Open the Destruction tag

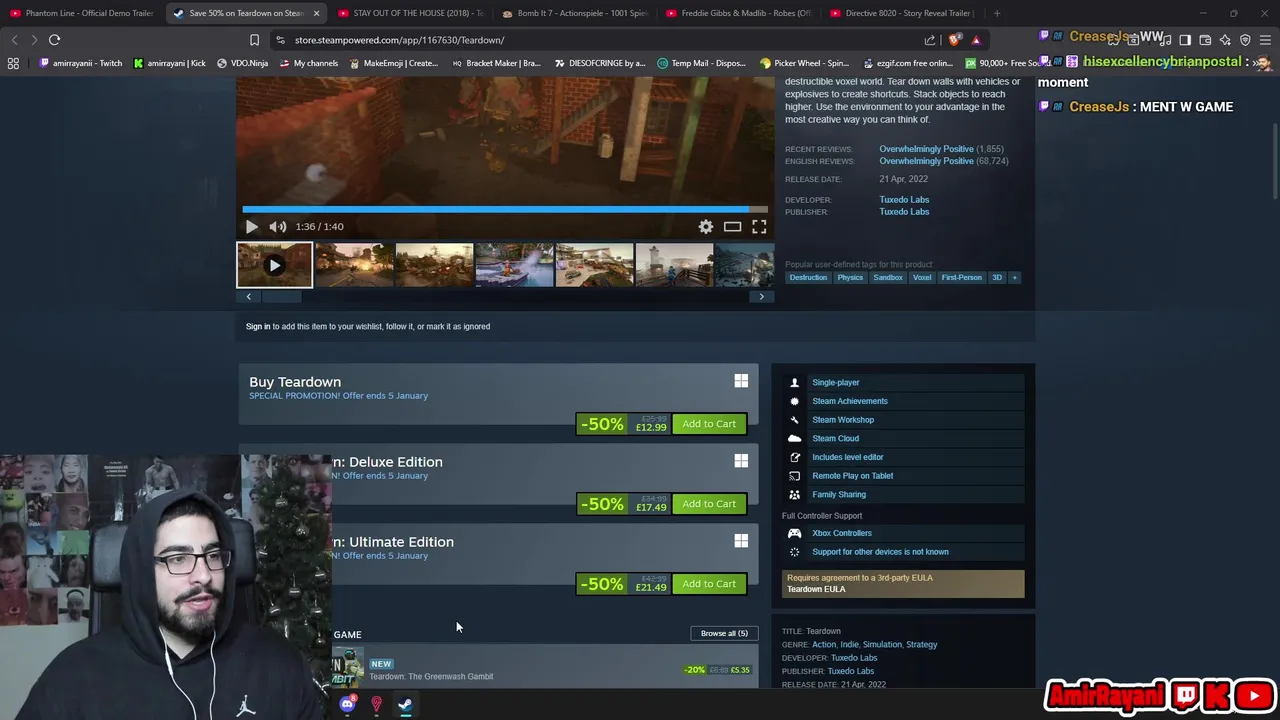coord(808,277)
